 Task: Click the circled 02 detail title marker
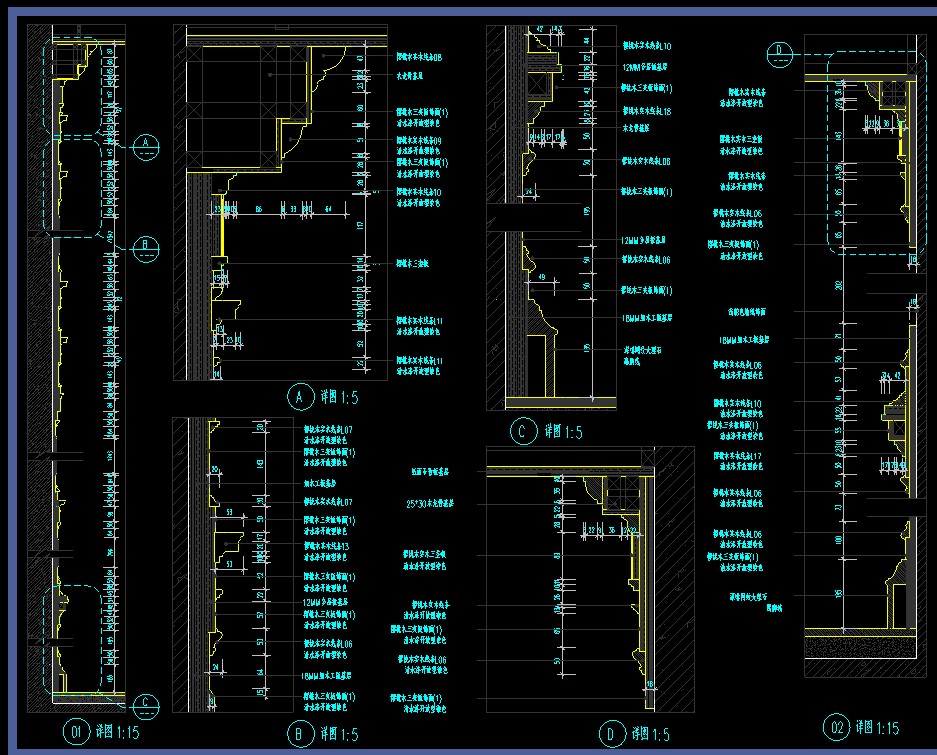click(x=835, y=727)
